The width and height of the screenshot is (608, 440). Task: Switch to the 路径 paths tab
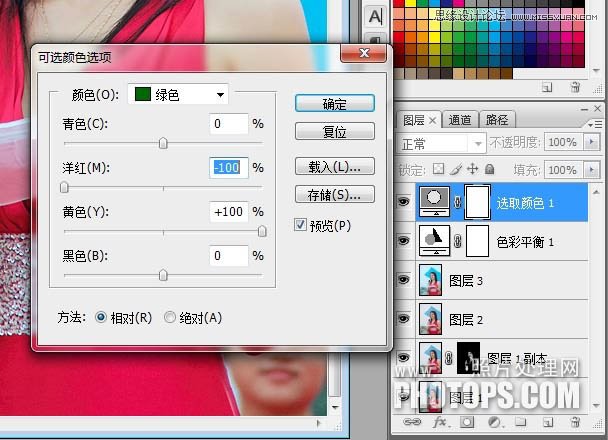pos(497,121)
